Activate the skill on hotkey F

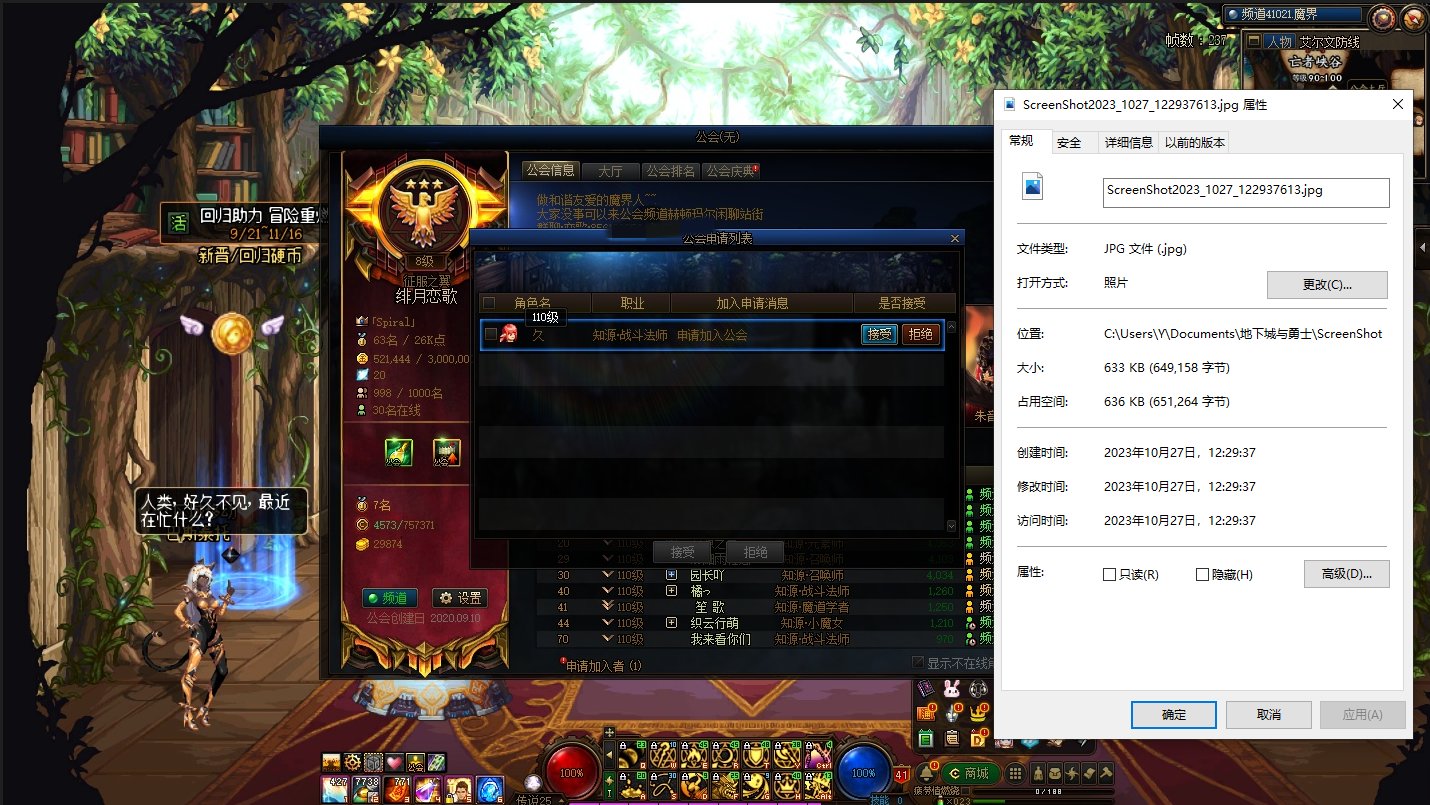click(726, 786)
